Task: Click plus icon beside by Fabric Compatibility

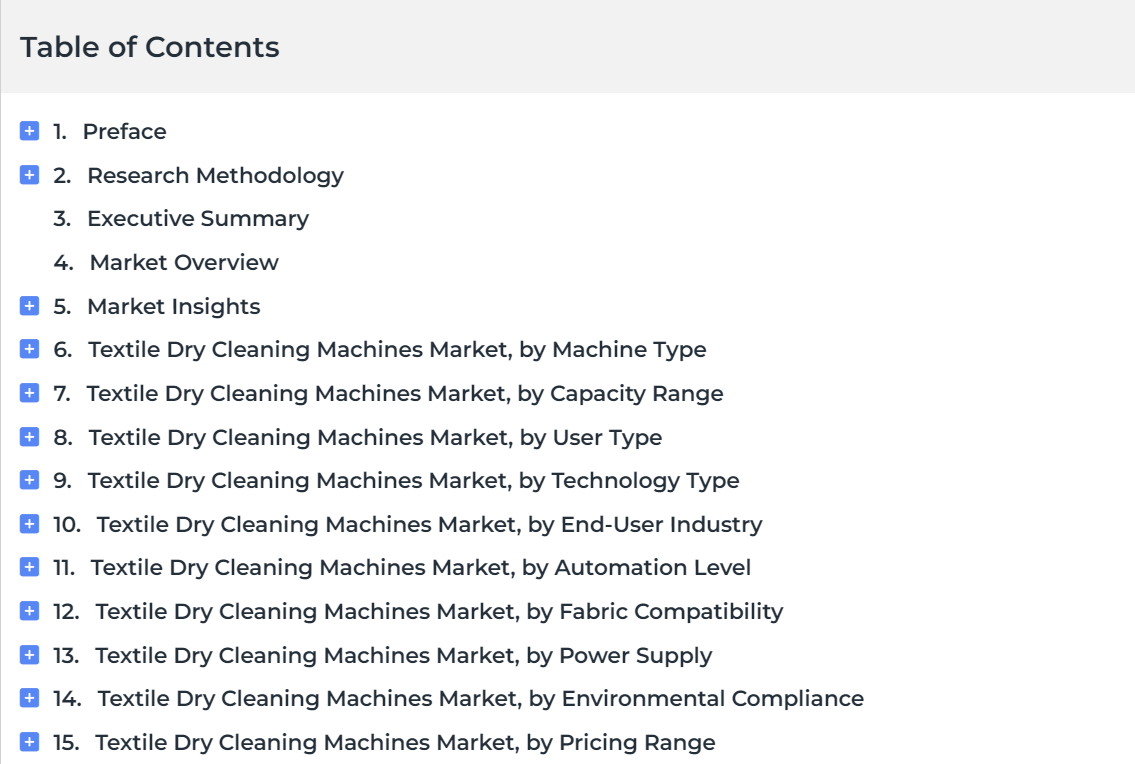Action: pos(29,611)
